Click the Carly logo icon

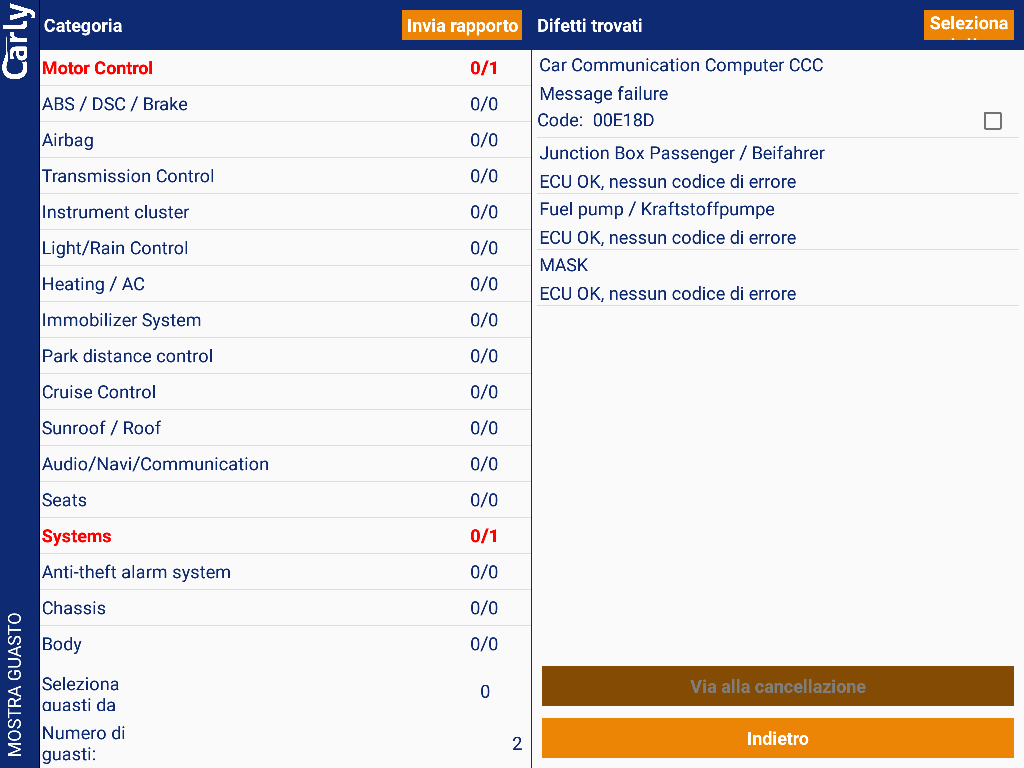pos(18,42)
